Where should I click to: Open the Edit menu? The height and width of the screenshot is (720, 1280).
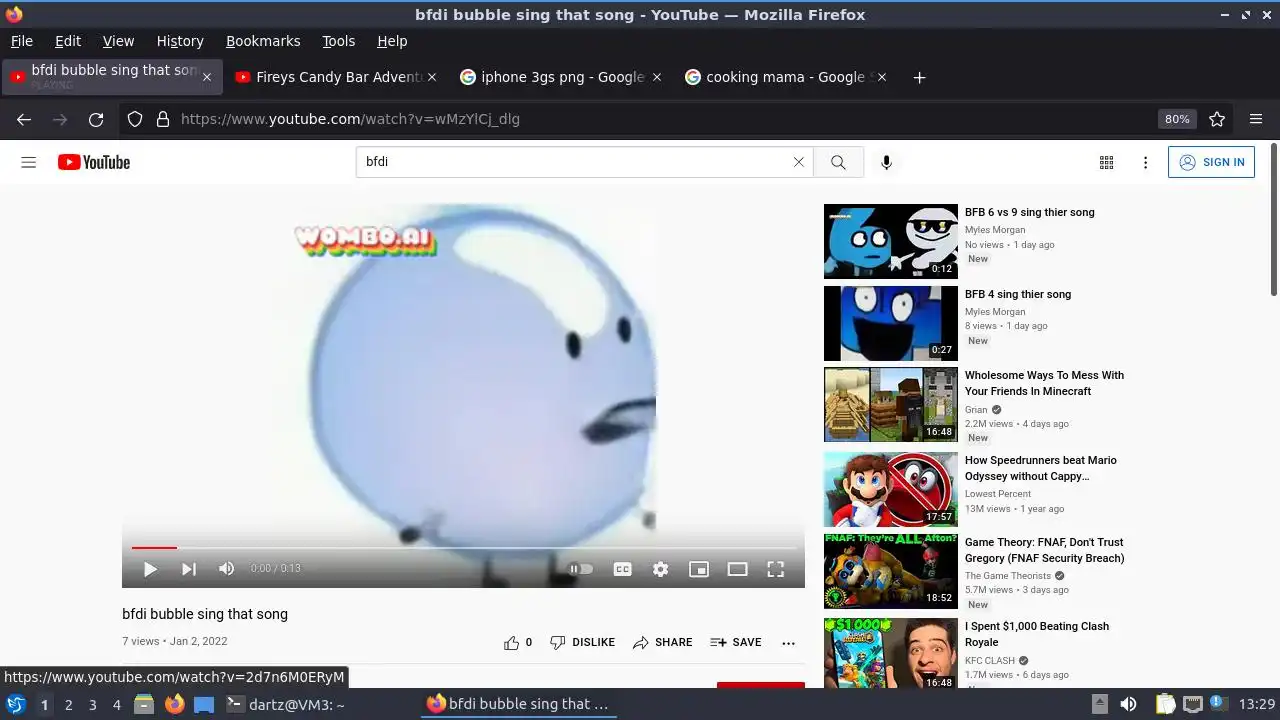[68, 41]
